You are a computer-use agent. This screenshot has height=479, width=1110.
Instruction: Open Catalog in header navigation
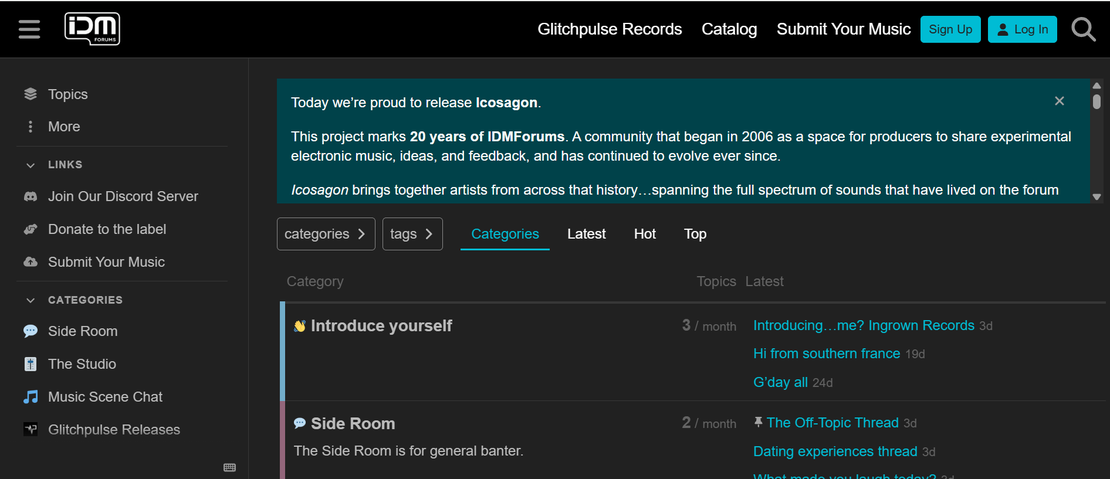coord(729,29)
